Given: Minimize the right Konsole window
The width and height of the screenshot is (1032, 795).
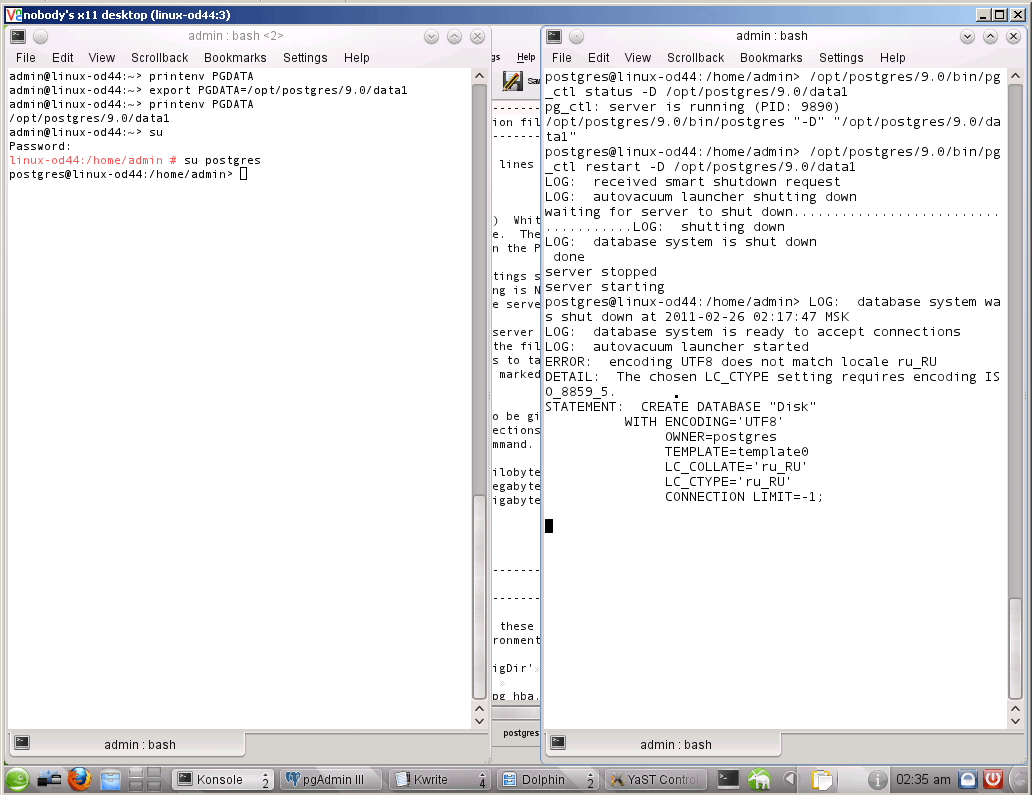Looking at the screenshot, I should point(967,37).
